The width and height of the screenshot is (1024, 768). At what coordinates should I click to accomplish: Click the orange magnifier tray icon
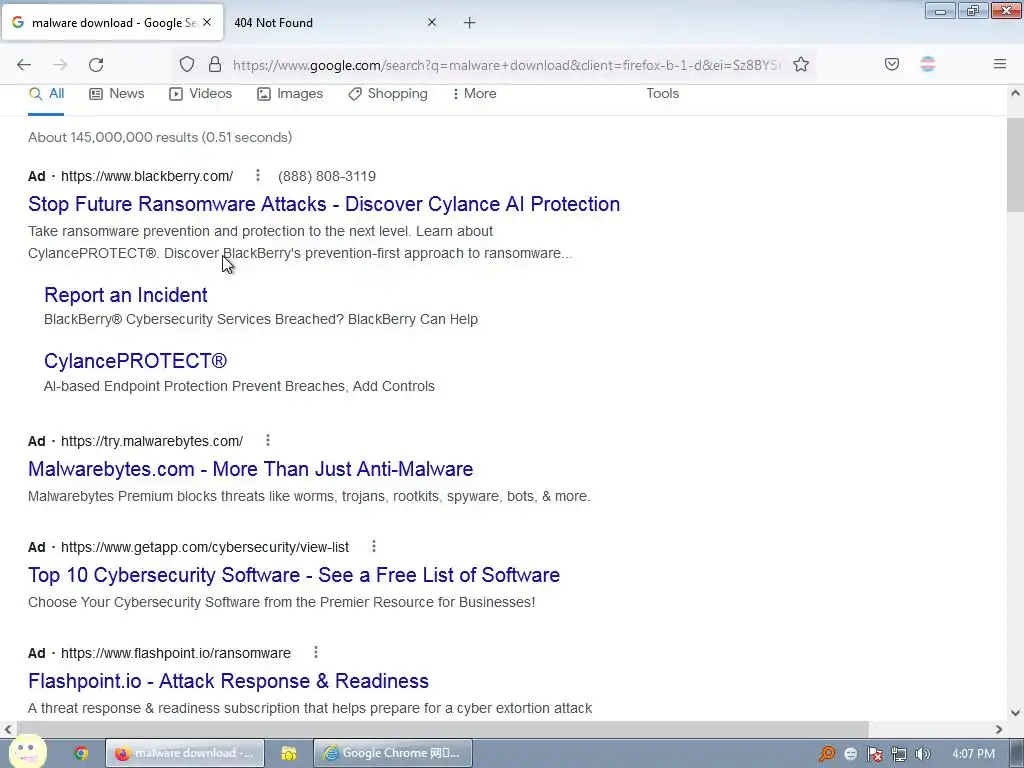click(x=827, y=754)
